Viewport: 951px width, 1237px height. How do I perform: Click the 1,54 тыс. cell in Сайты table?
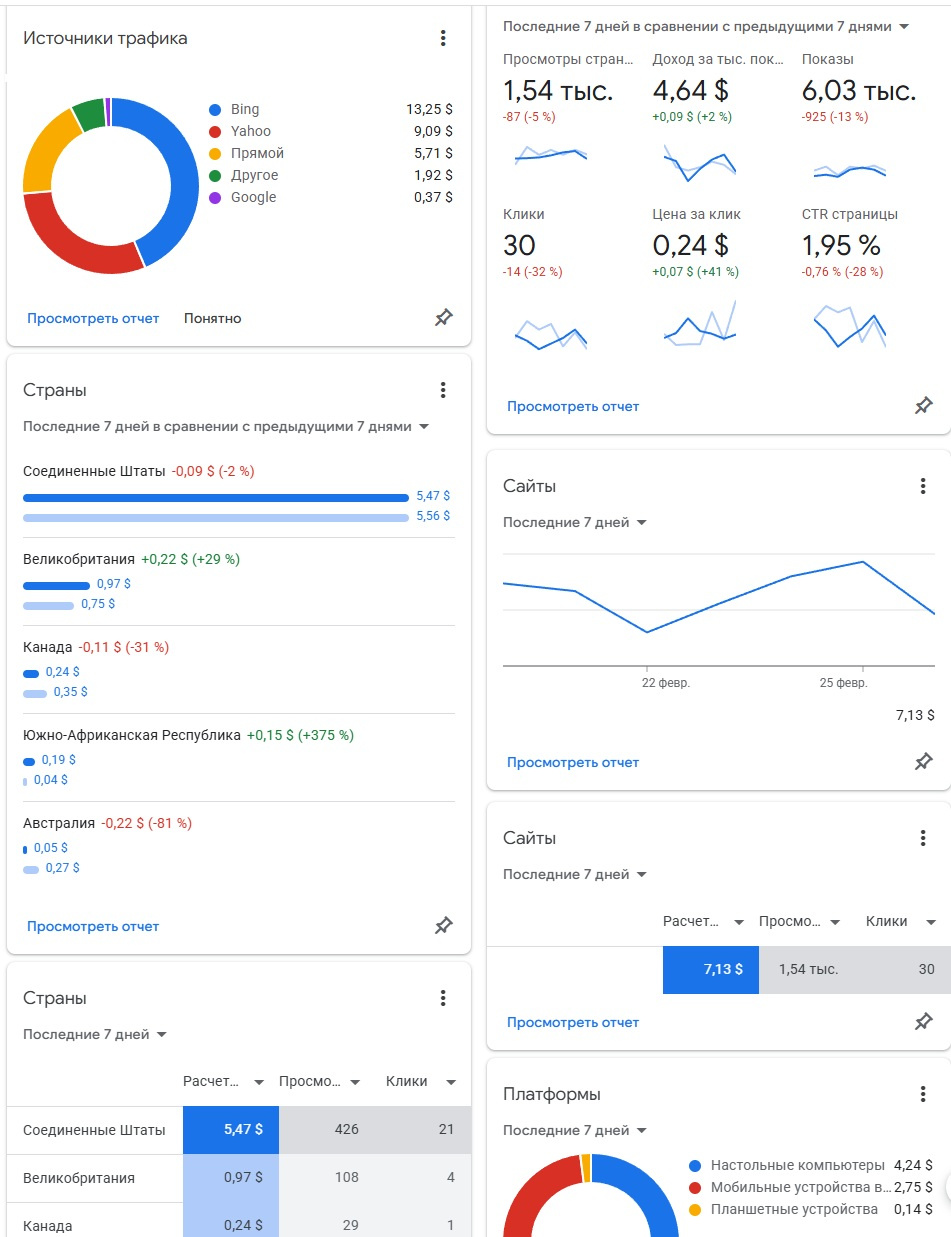[x=807, y=970]
